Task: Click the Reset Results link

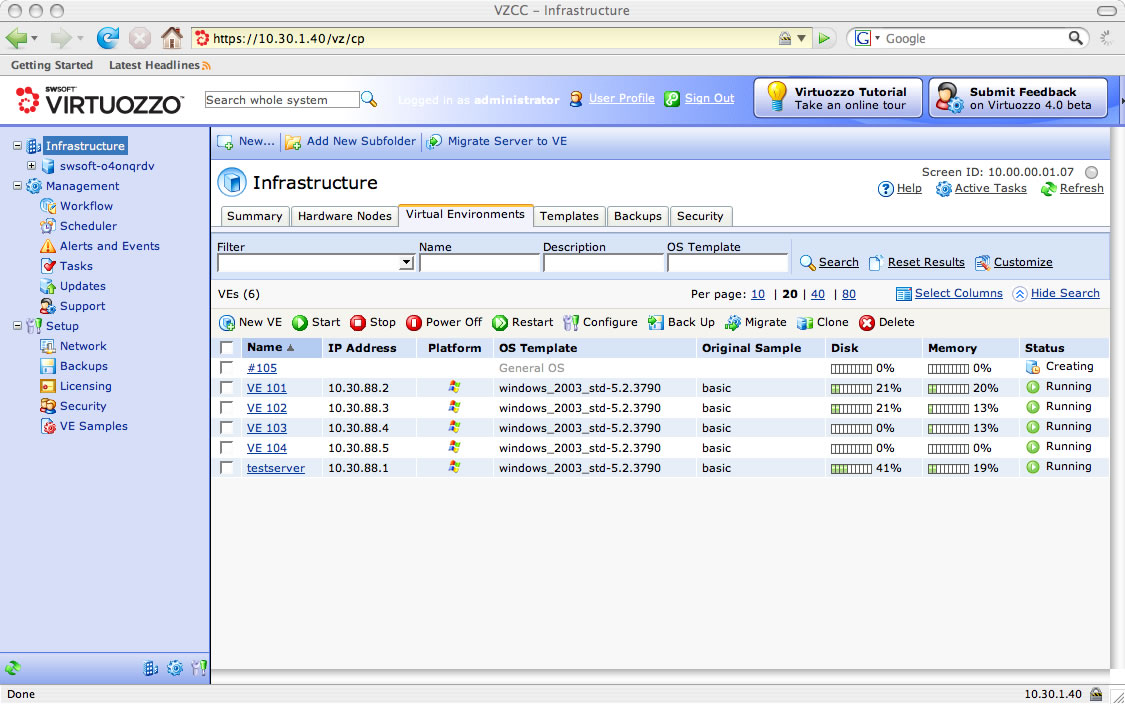Action: point(925,262)
